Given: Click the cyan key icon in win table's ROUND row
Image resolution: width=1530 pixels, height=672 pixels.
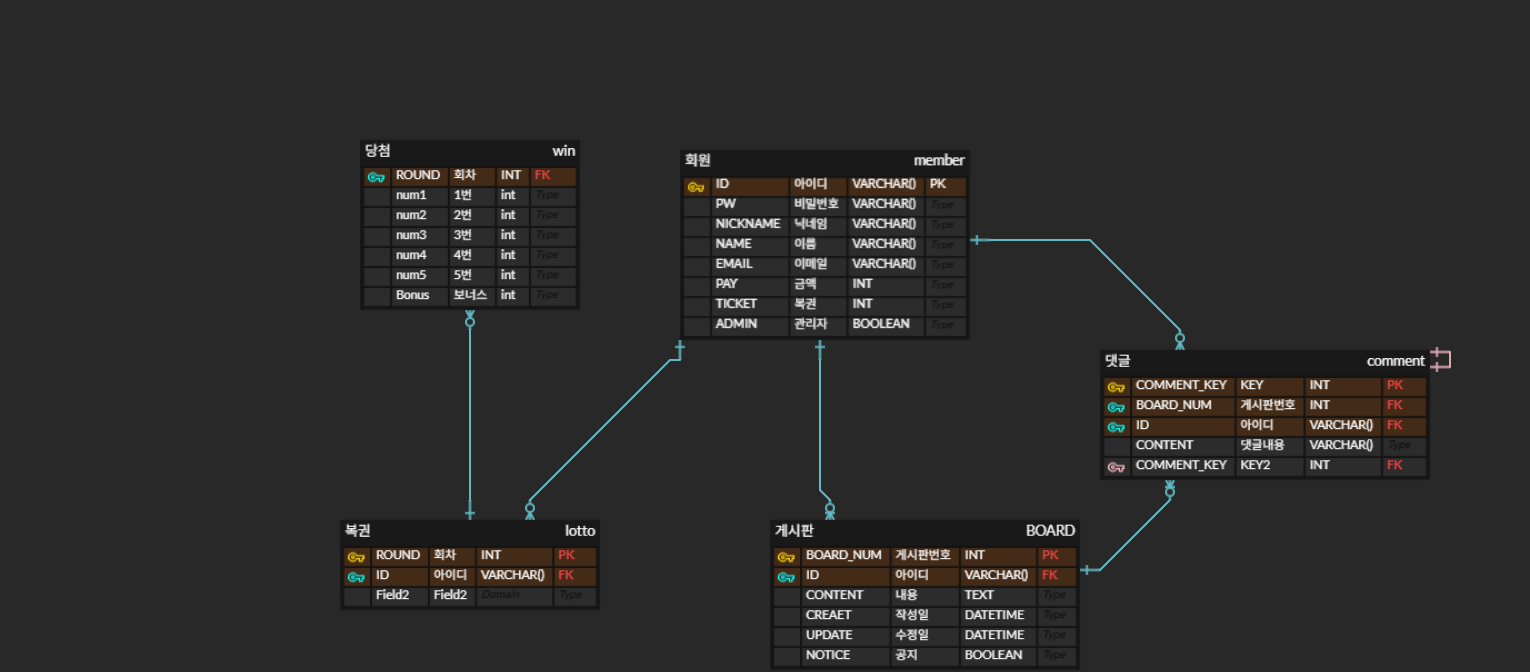Looking at the screenshot, I should click(x=376, y=176).
